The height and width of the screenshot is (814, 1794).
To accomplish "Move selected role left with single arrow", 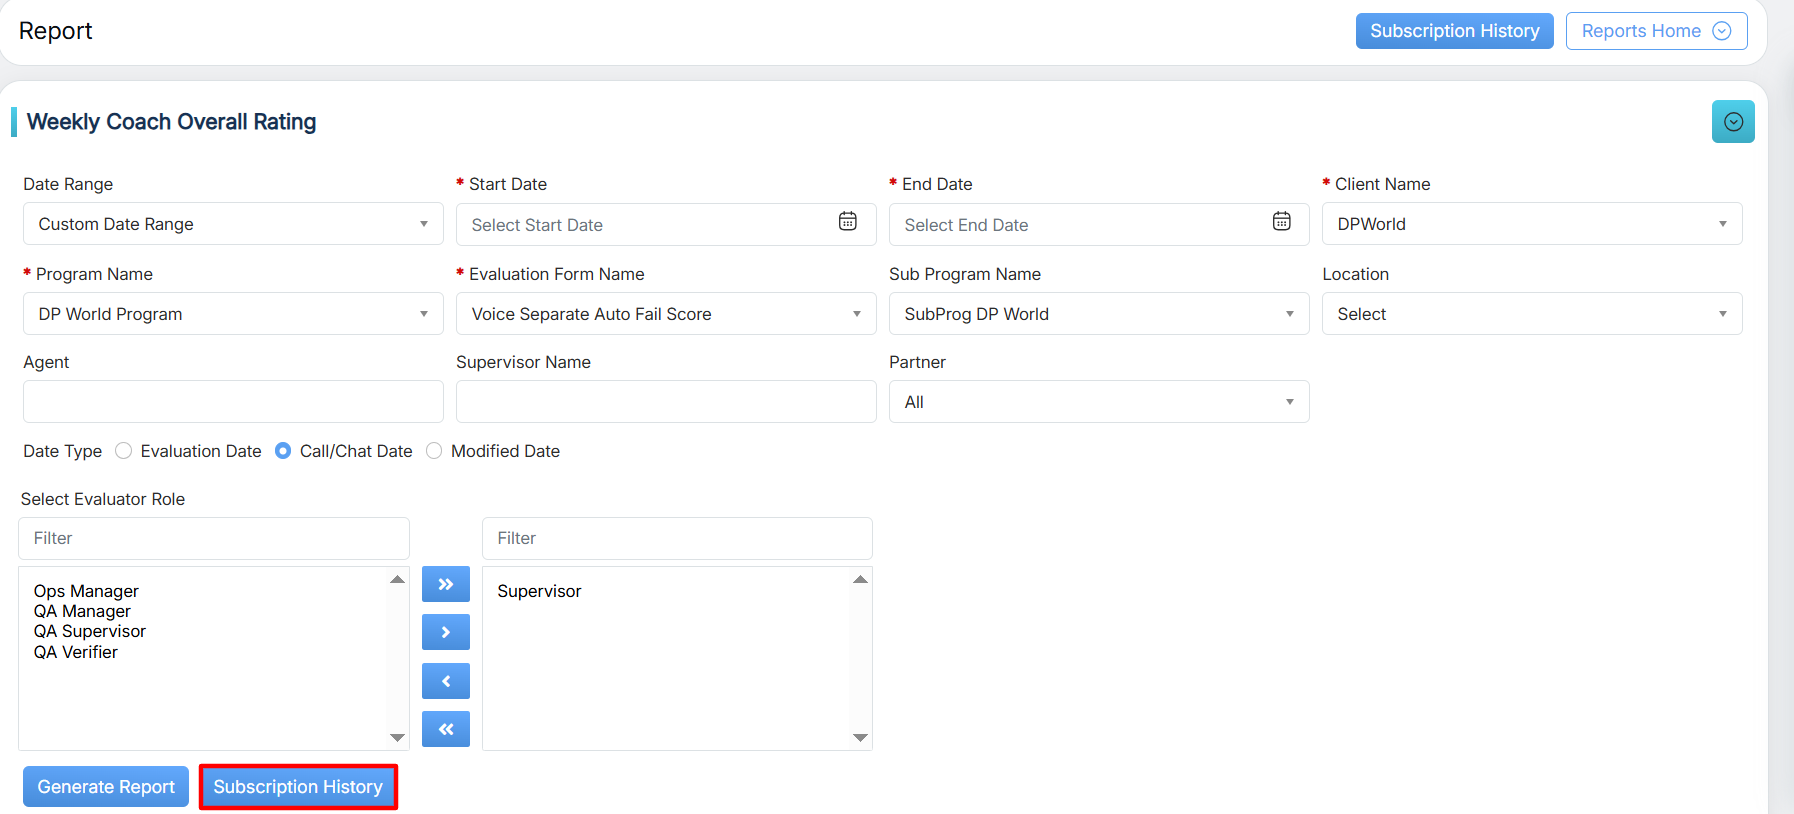I will [446, 681].
